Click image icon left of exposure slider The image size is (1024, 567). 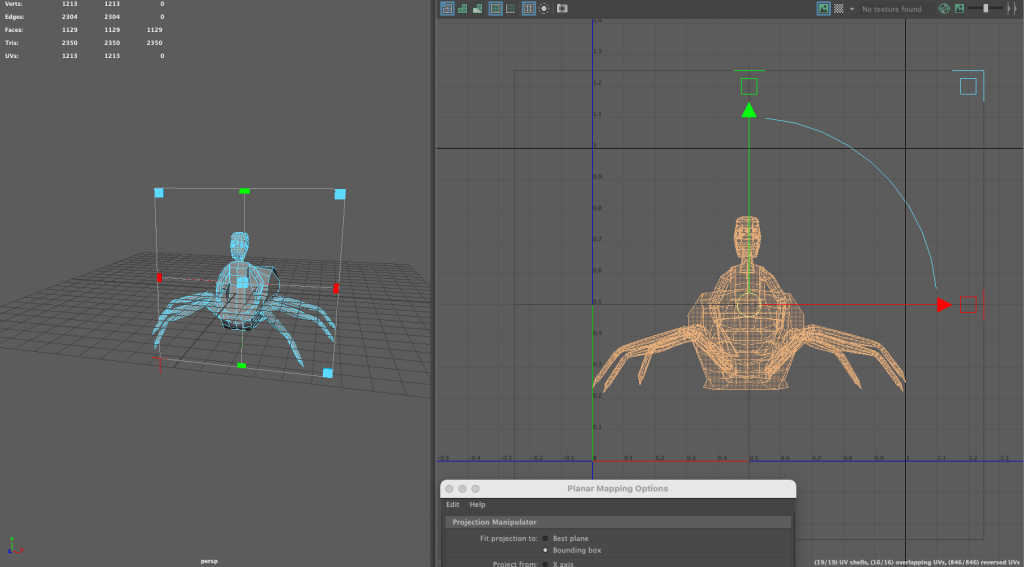click(959, 8)
